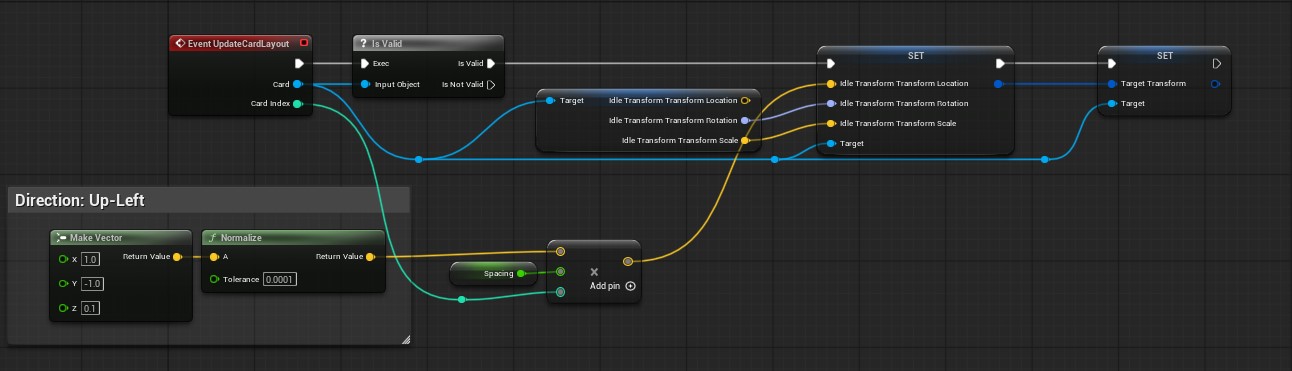The image size is (1292, 371).
Task: Click the Location input pin on first SET
Action: 830,84
